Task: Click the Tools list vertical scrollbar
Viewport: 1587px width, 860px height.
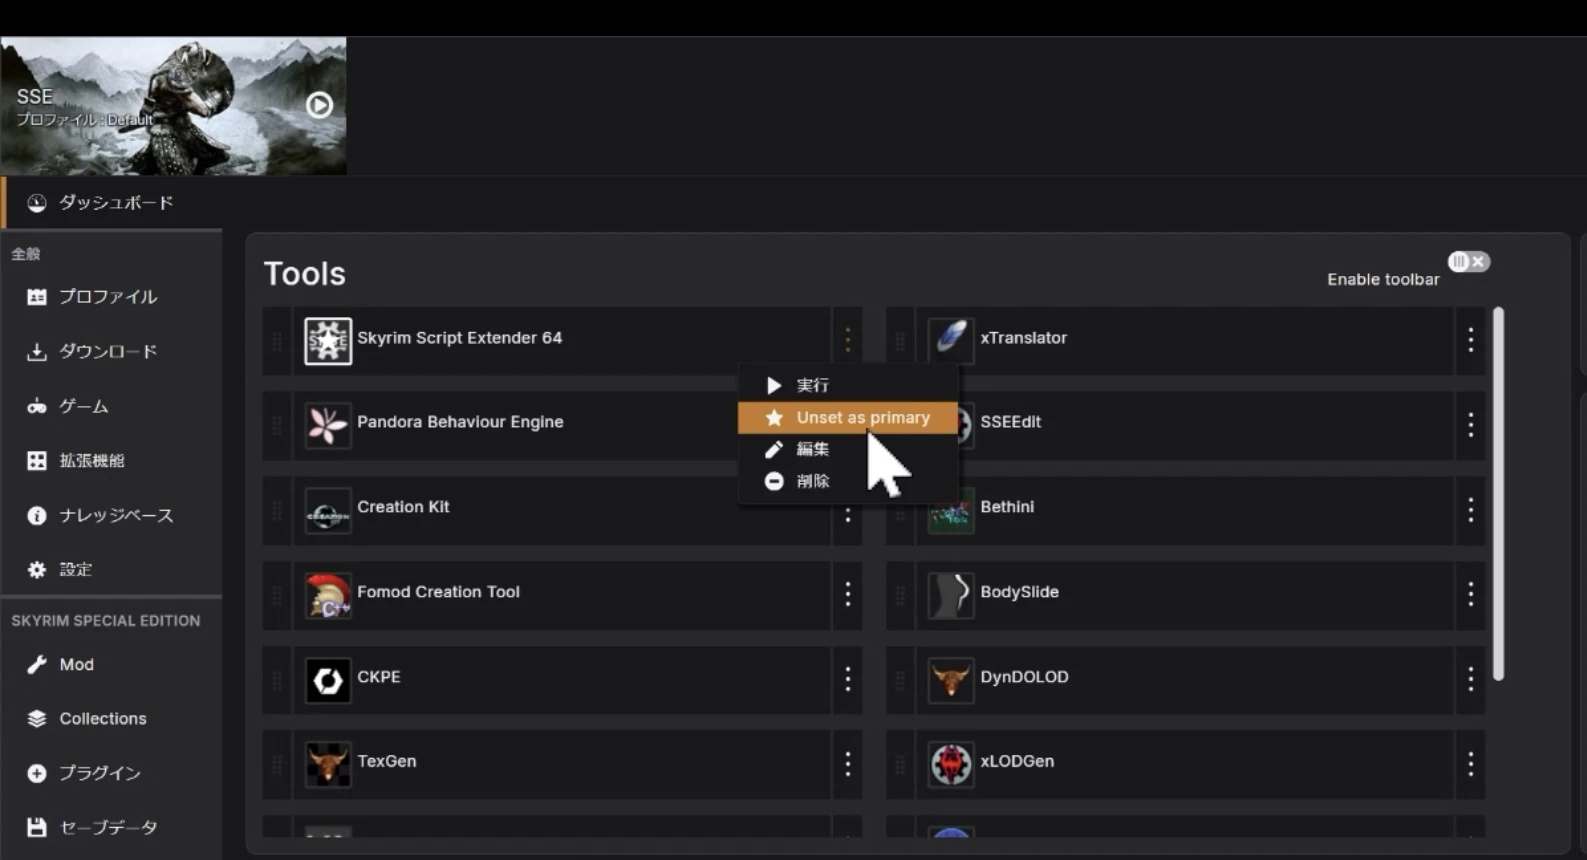Action: tap(1498, 494)
